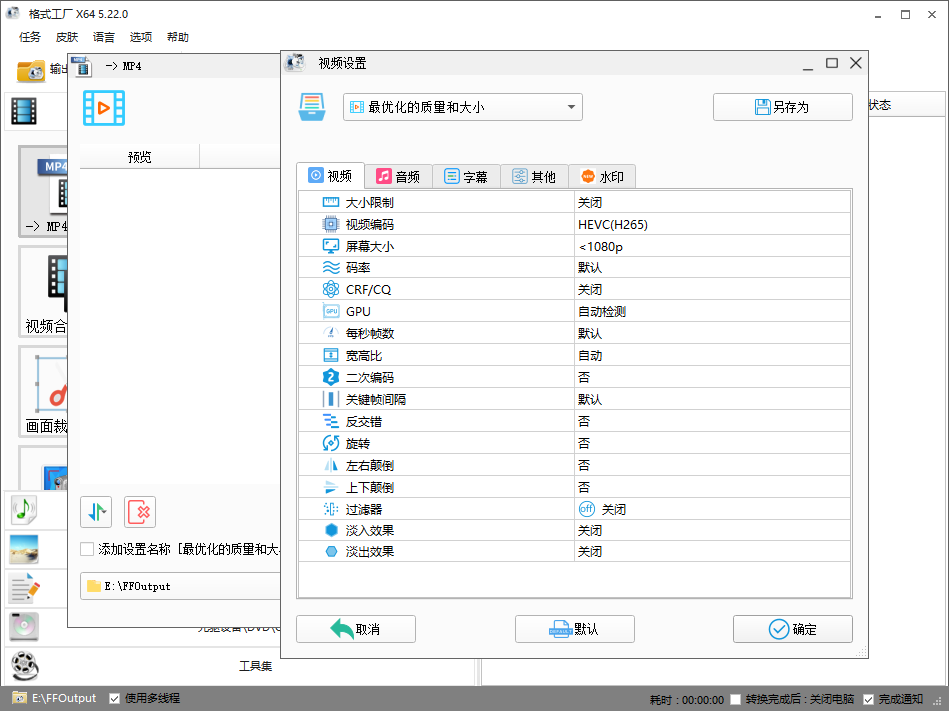Image resolution: width=949 pixels, height=711 pixels.
Task: Click the blue video clip icon in MP4 window
Action: pos(104,108)
